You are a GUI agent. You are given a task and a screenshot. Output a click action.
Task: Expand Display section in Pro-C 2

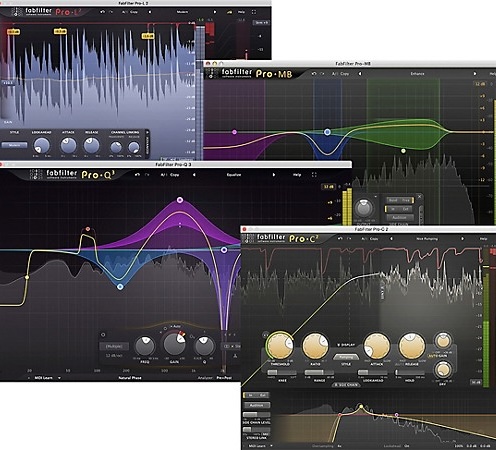[346, 345]
